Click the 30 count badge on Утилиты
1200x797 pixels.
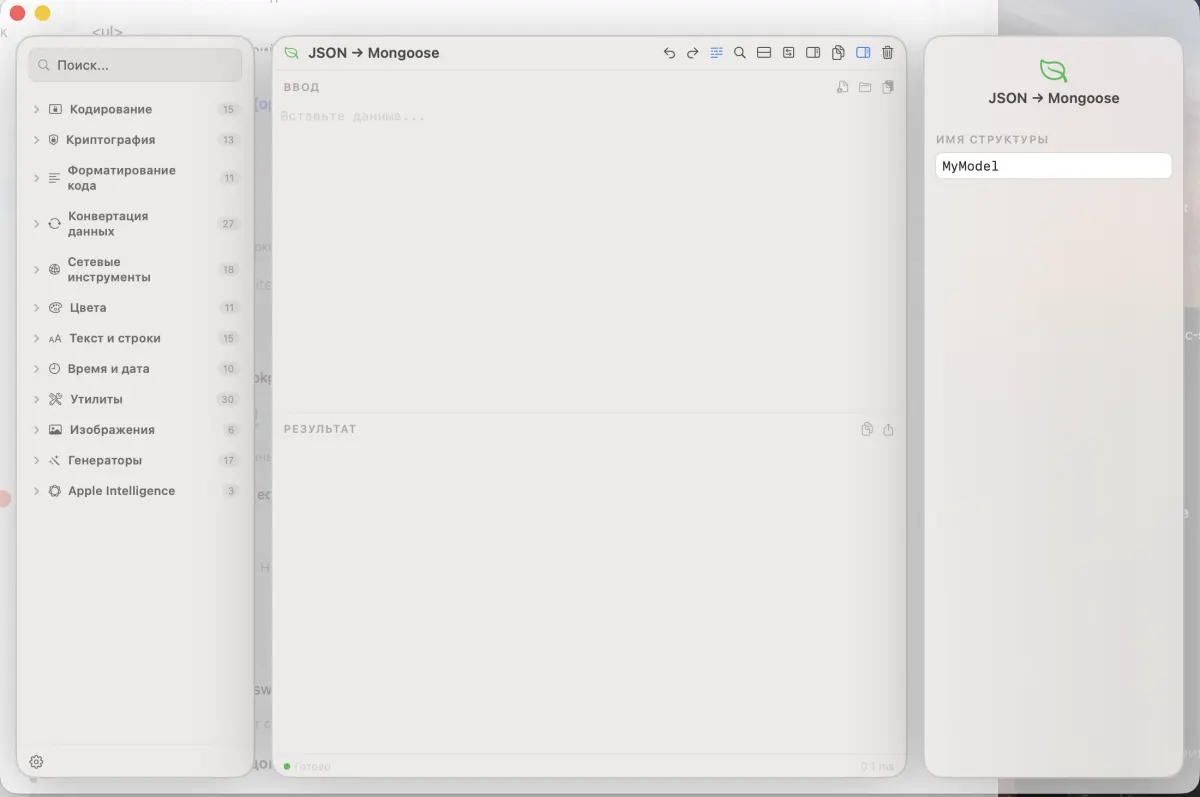(228, 399)
